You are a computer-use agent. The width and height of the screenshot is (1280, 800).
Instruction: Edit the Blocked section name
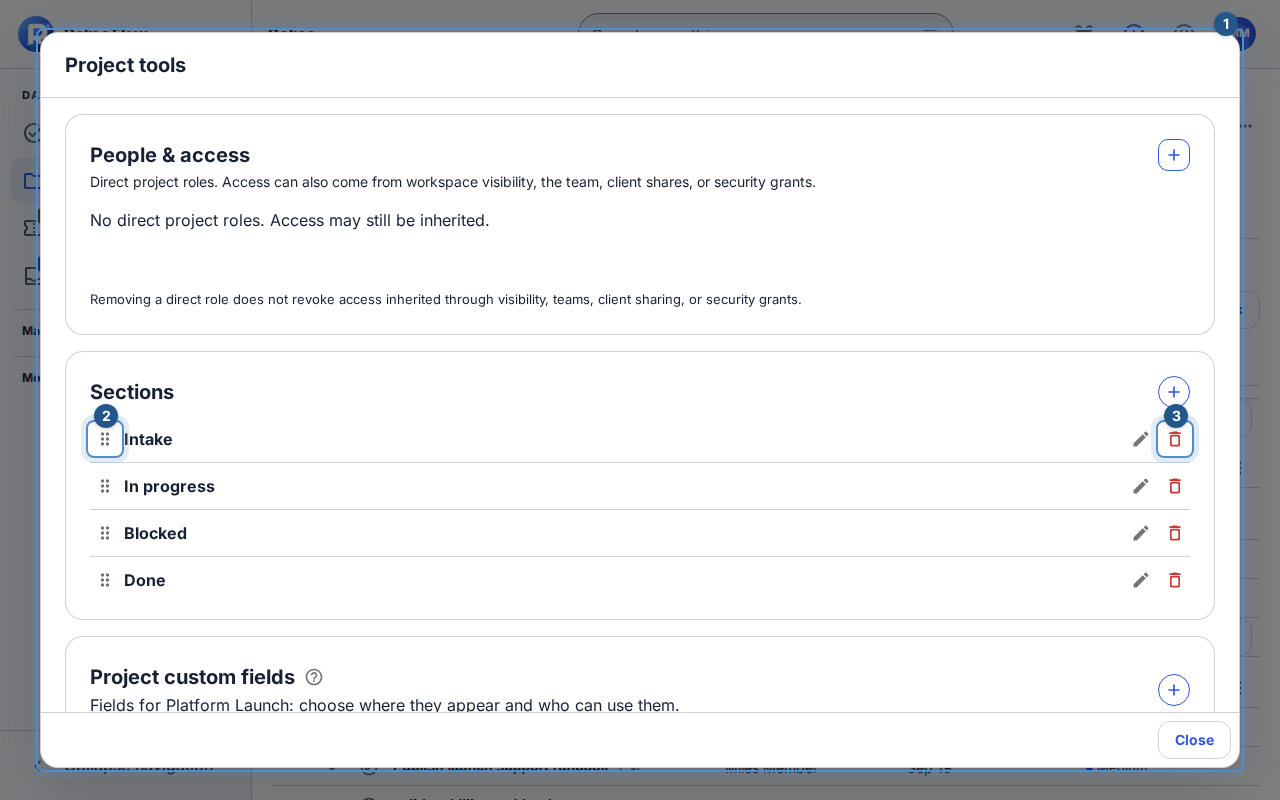pos(1141,533)
